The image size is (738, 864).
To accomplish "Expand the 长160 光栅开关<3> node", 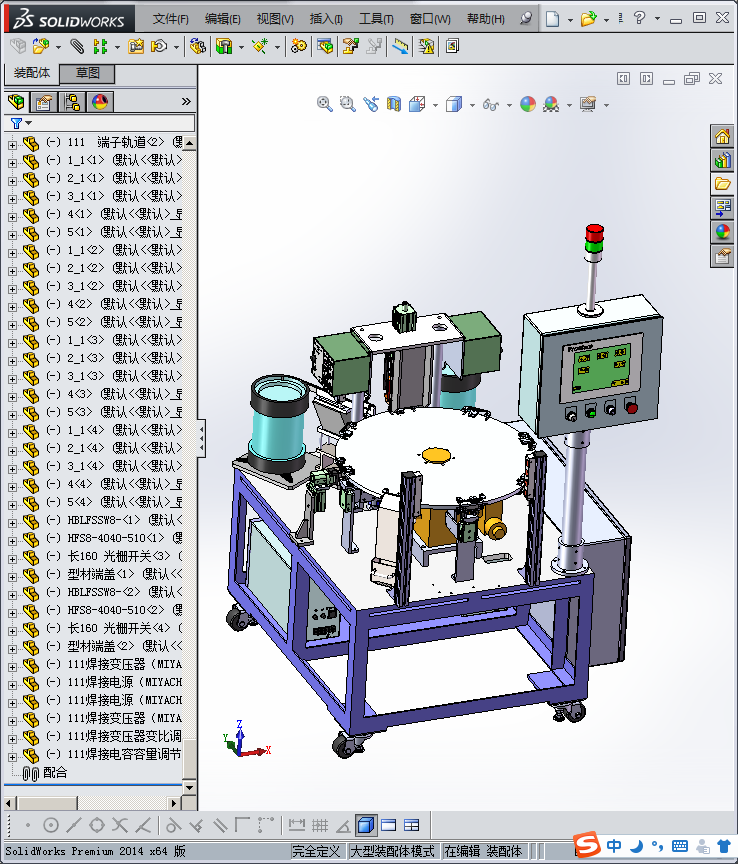I will [12, 559].
